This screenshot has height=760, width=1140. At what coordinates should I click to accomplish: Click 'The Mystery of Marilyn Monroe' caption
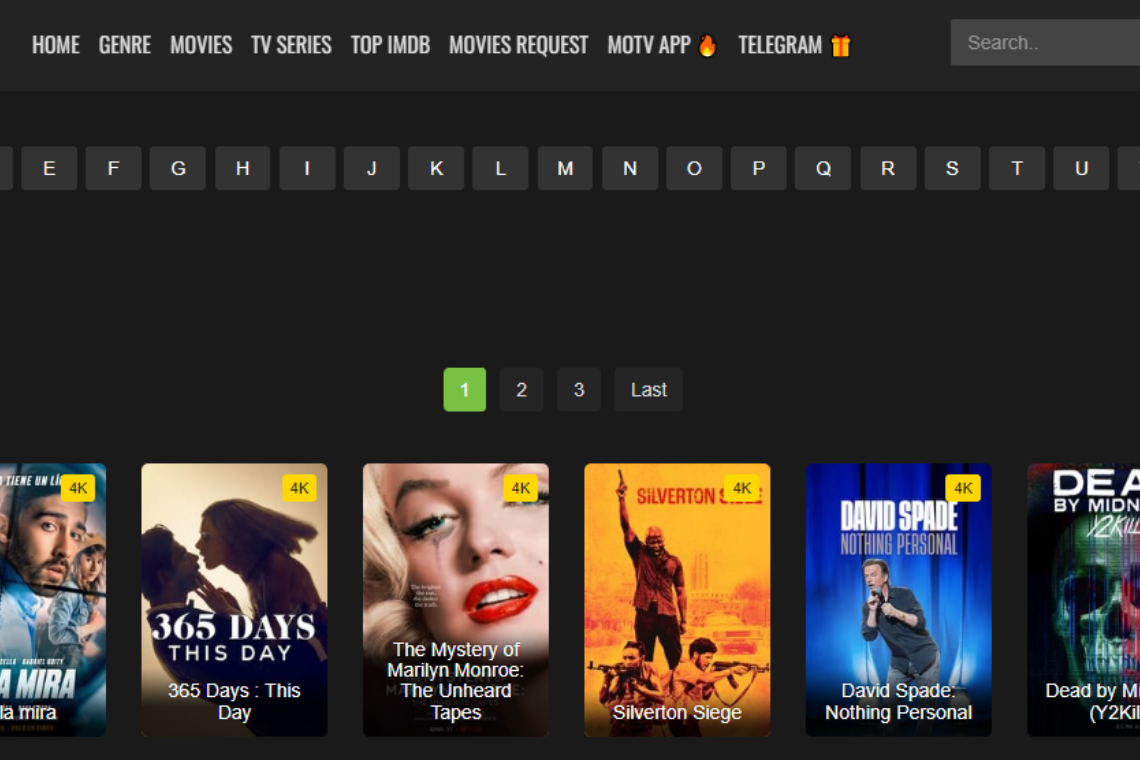coord(456,681)
